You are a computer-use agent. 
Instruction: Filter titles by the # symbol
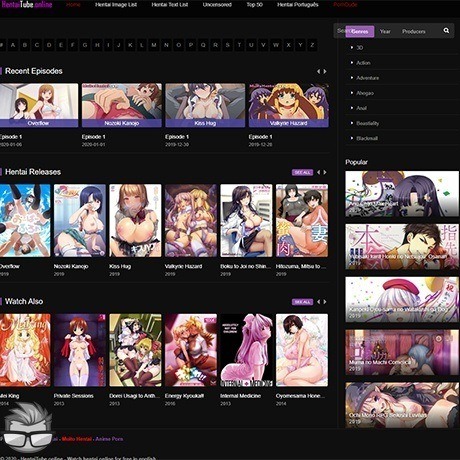point(1,45)
